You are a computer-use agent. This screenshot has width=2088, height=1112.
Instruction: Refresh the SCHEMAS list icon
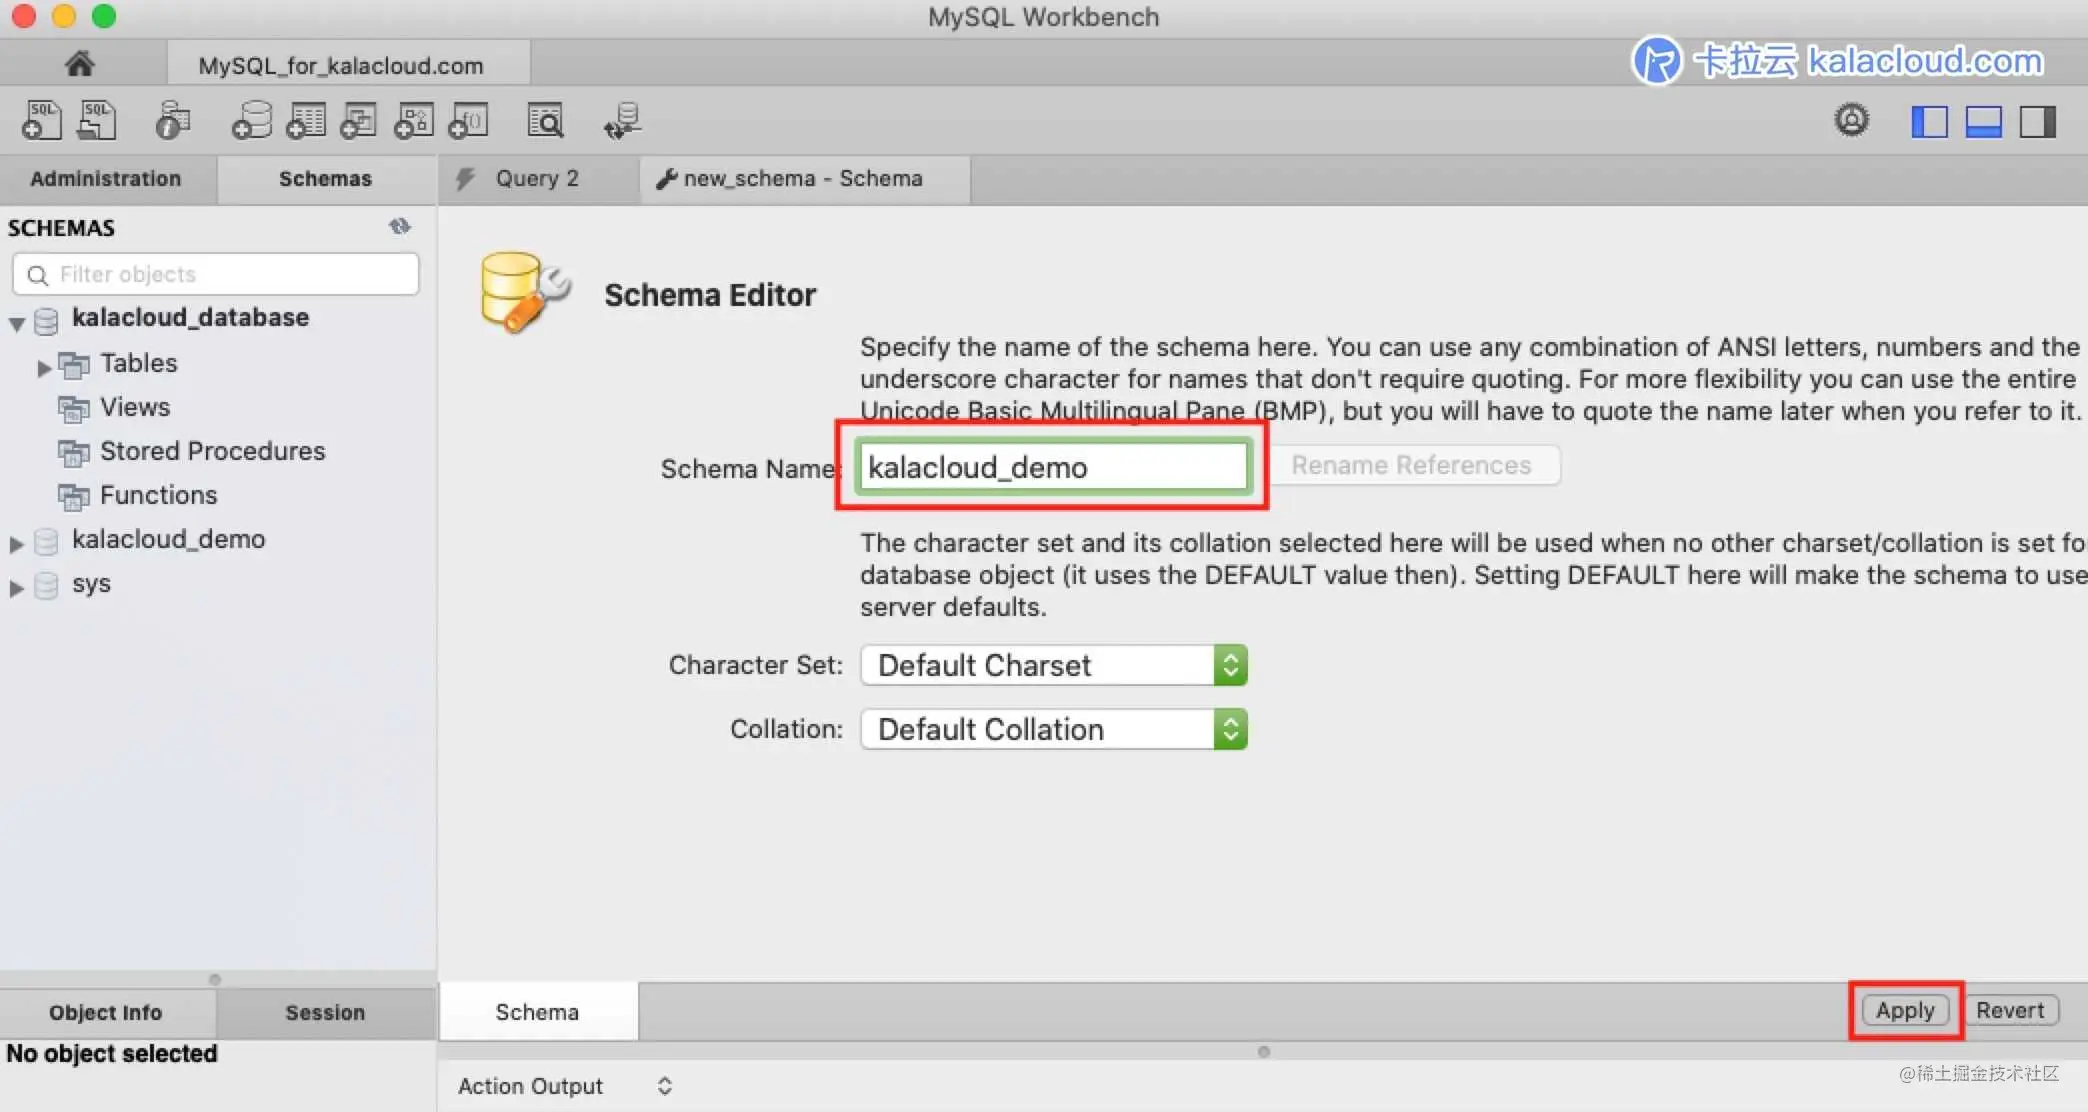[400, 227]
